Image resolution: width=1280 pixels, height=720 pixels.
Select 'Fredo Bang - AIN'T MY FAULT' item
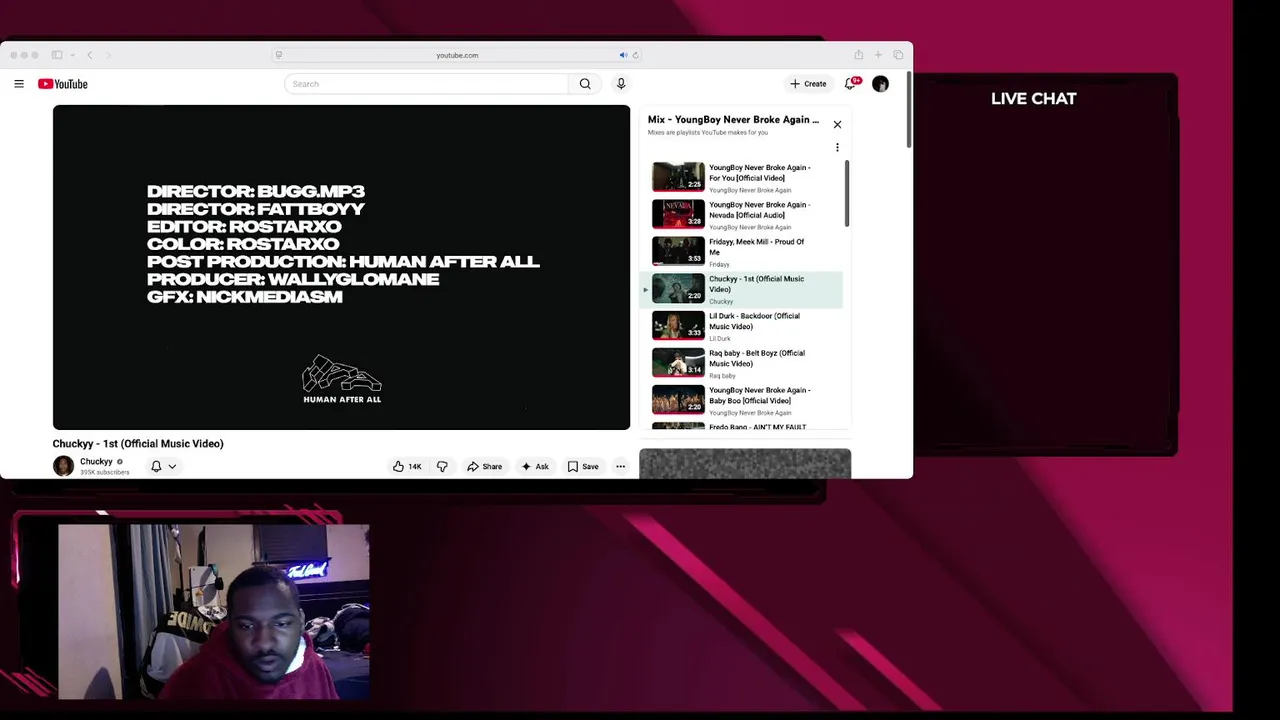point(741,427)
